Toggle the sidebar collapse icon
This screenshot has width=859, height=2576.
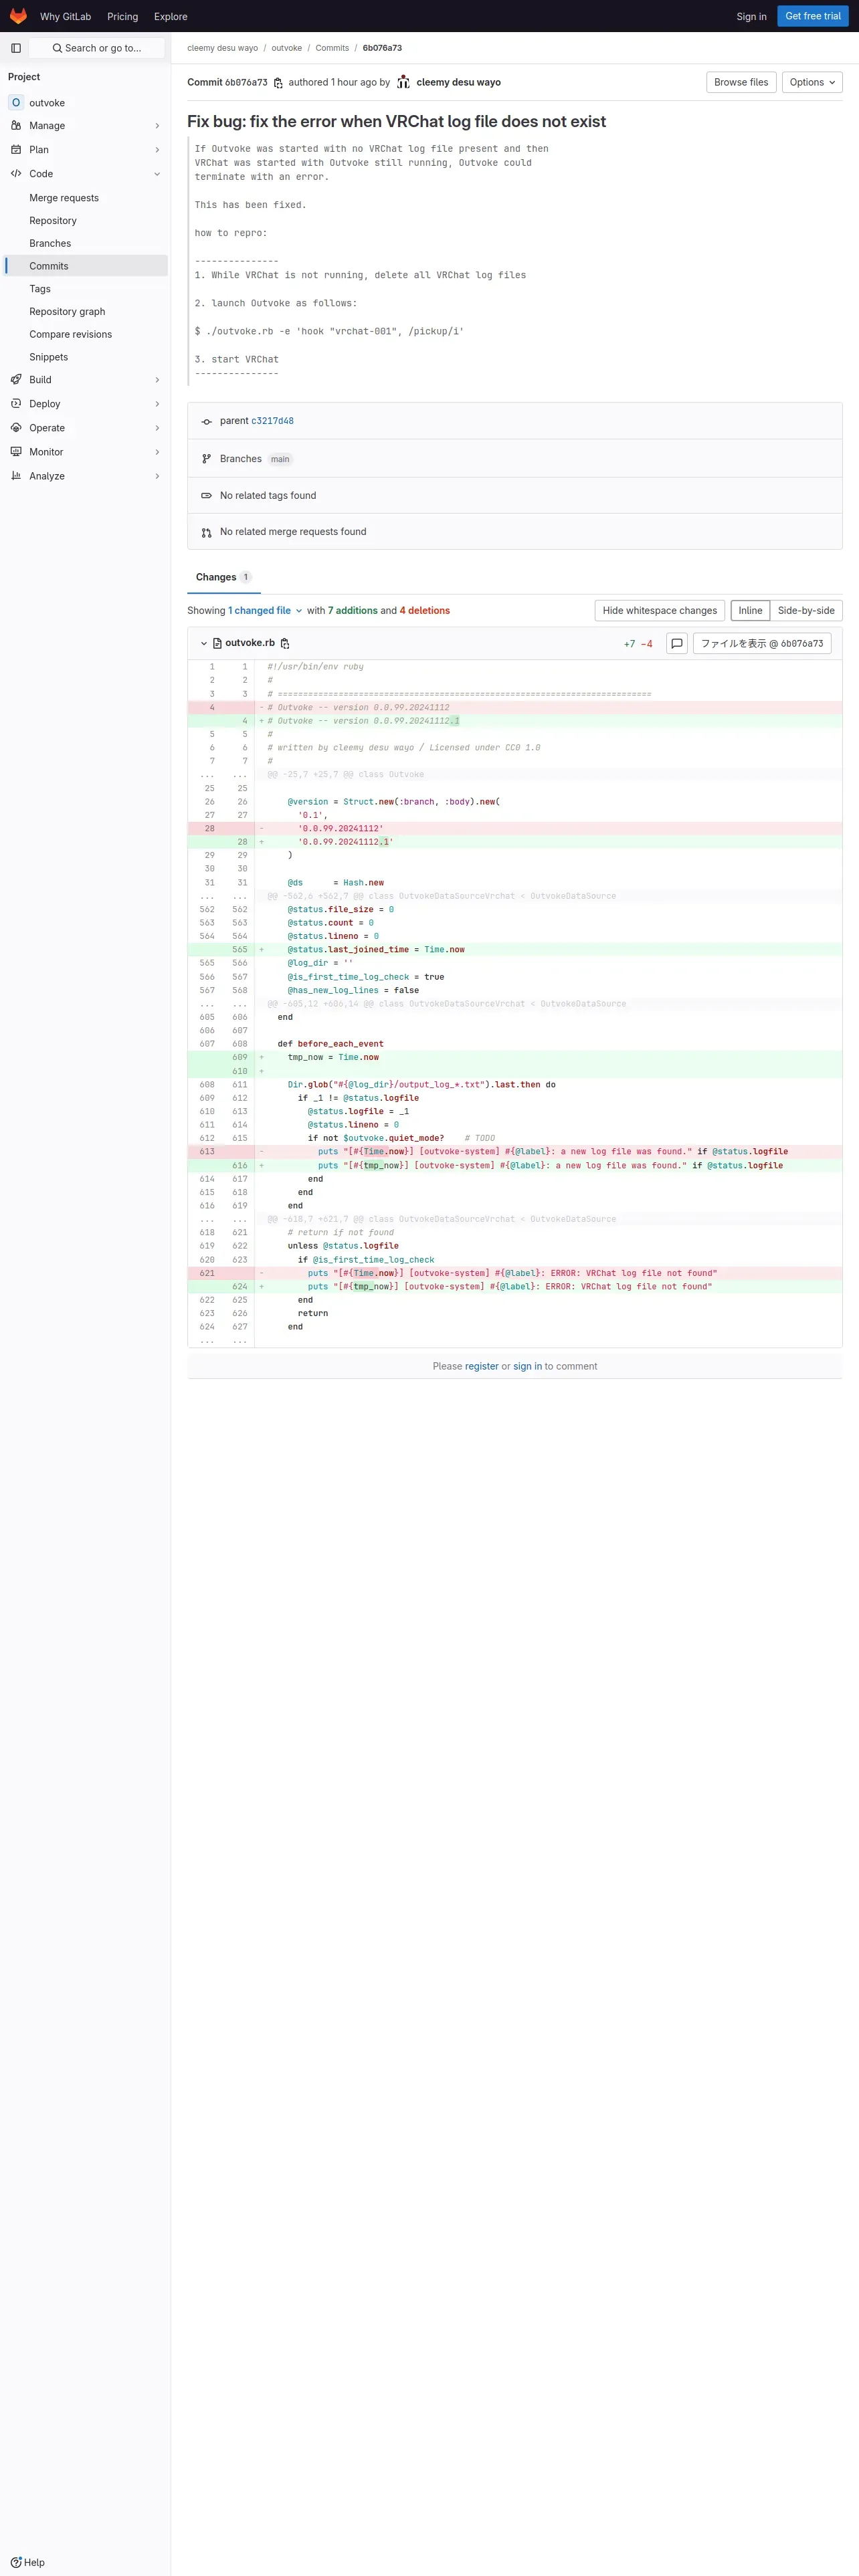[16, 48]
